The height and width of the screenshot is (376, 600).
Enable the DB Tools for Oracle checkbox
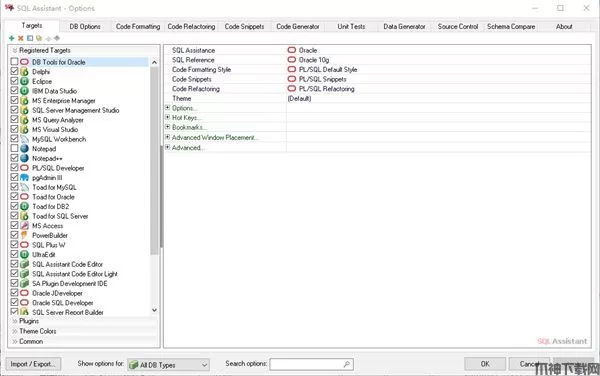(x=14, y=62)
